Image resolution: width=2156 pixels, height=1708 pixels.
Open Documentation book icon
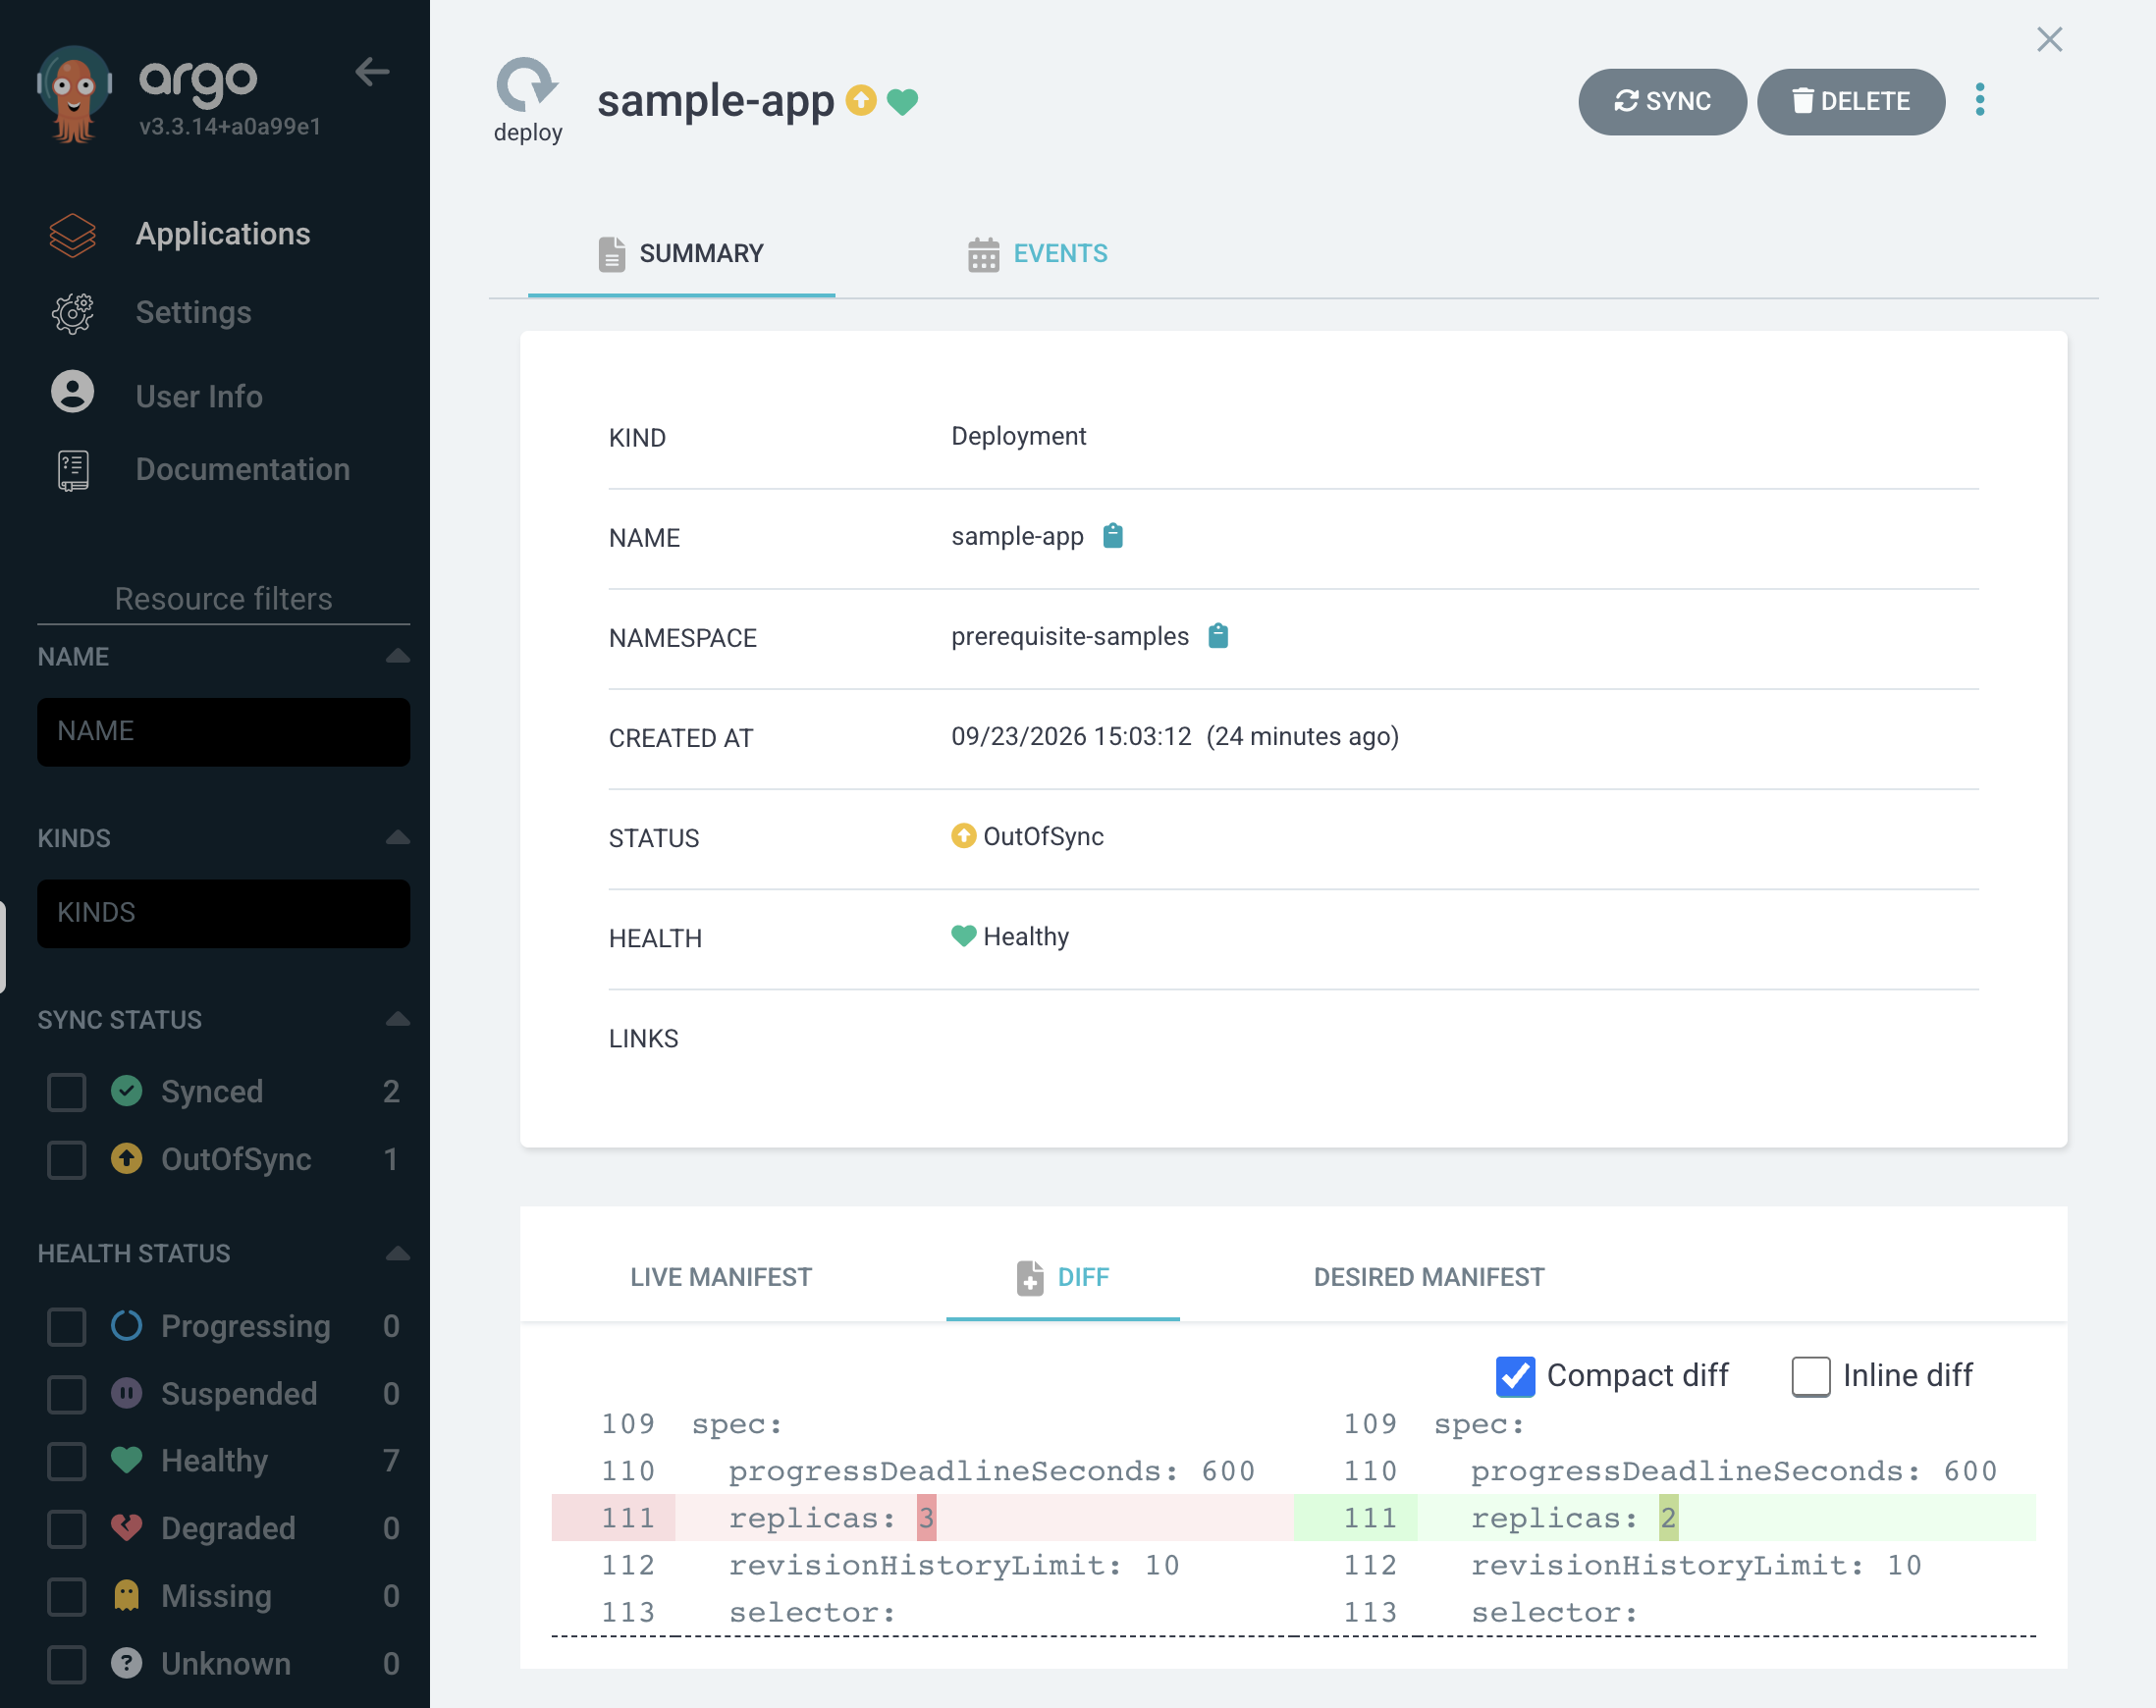tap(73, 470)
